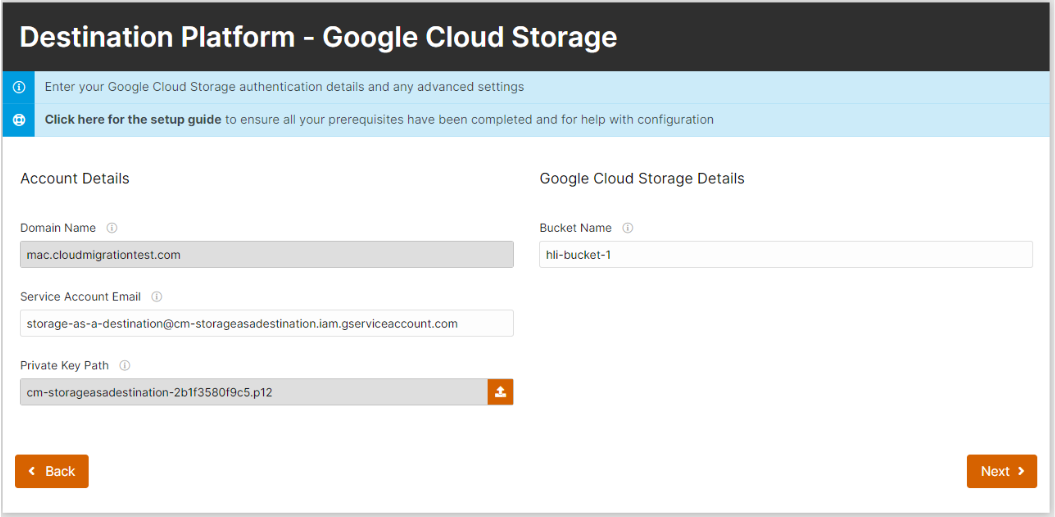Edit the Service Account Email field
The width and height of the screenshot is (1055, 517).
tap(267, 323)
